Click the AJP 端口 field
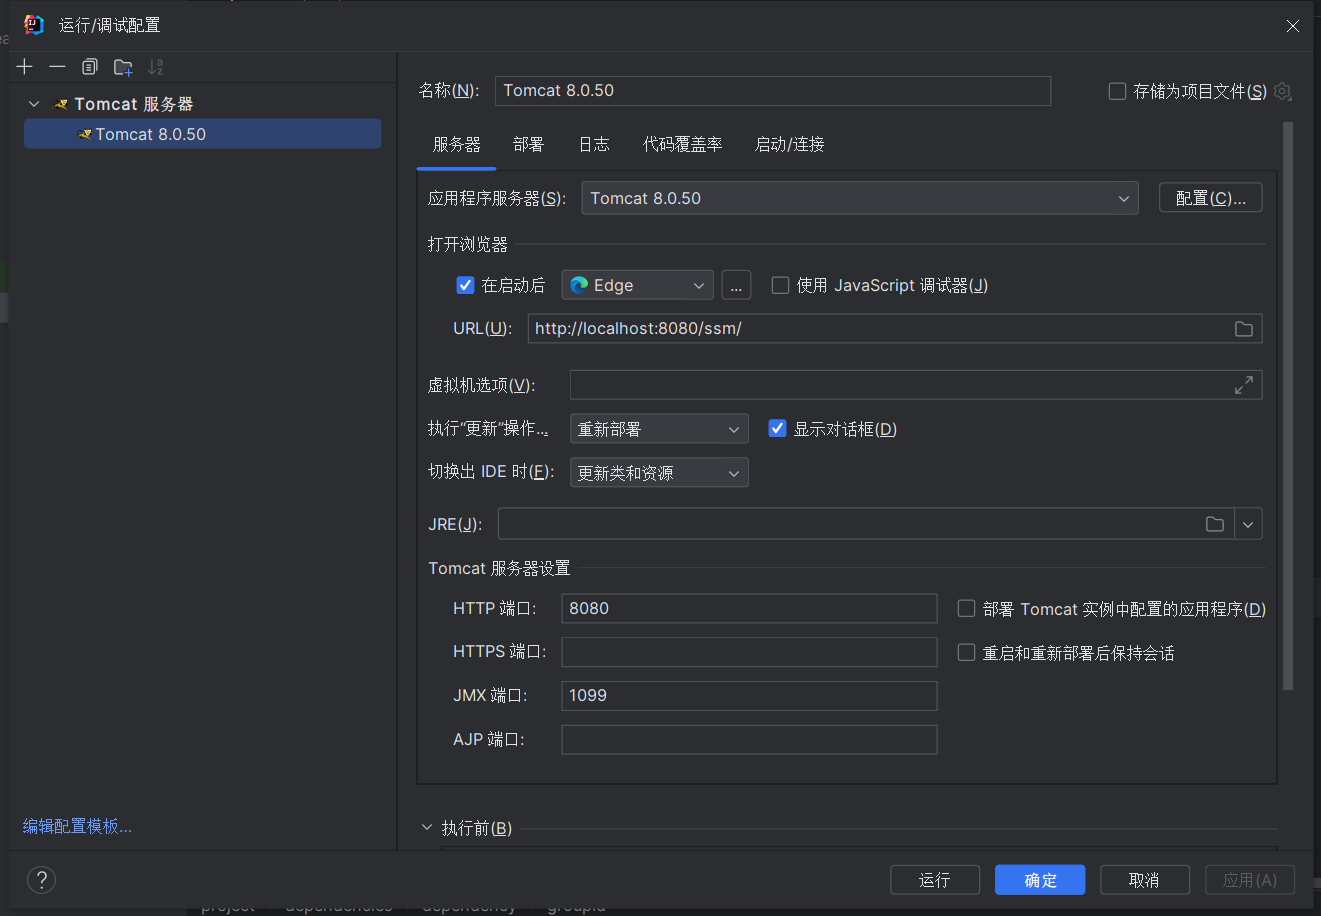 coord(749,740)
